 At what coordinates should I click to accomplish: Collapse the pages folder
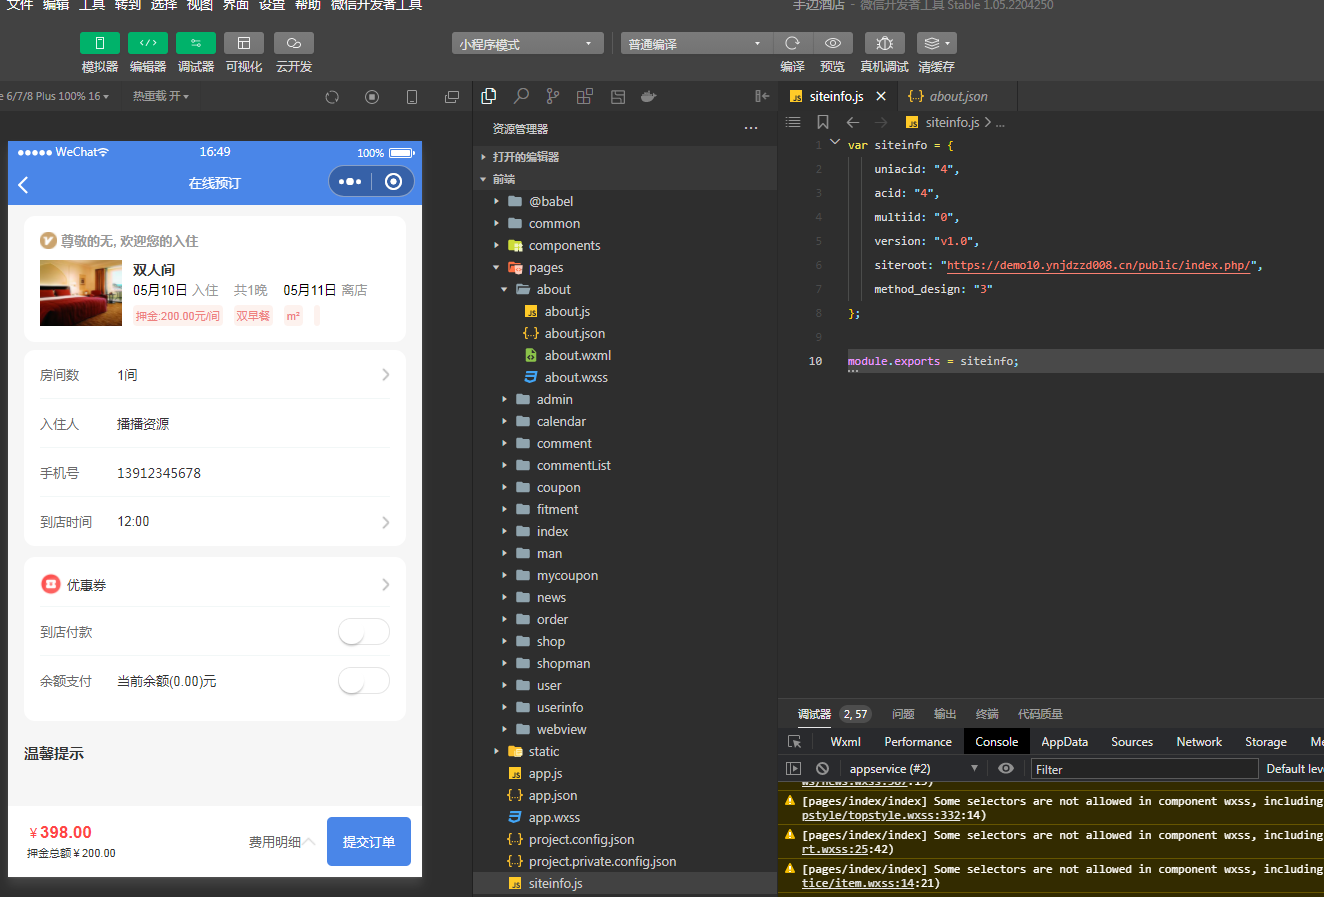(545, 267)
